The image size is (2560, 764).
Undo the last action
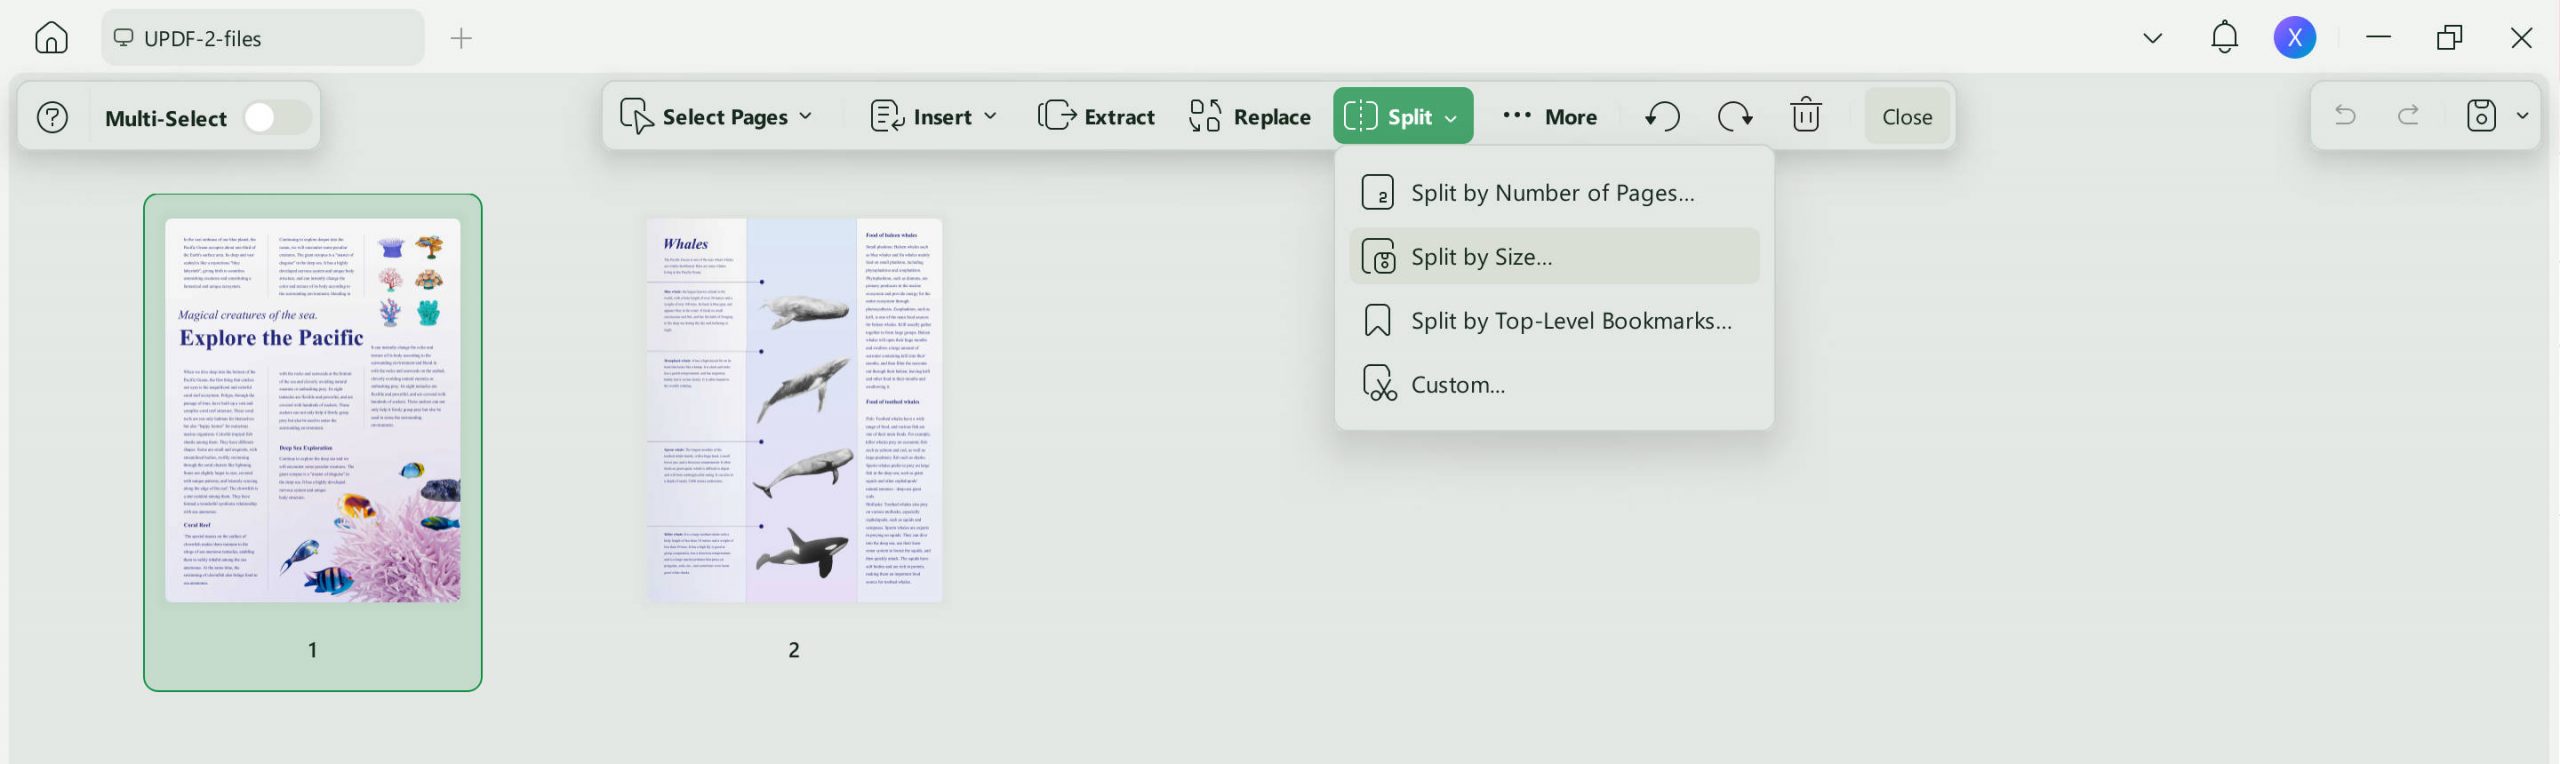tap(2345, 116)
